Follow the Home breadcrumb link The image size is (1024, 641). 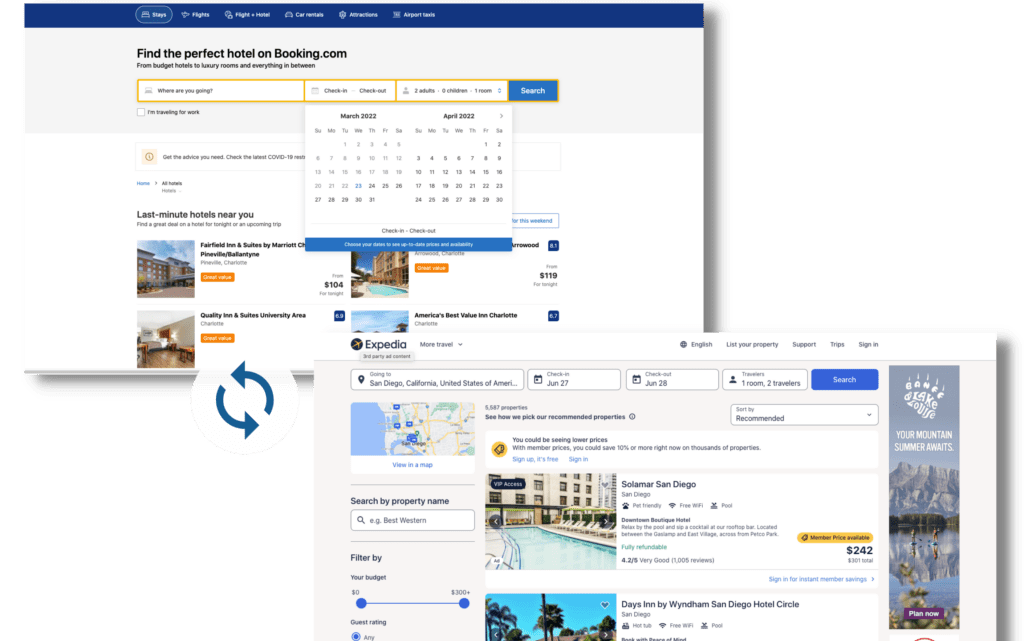(x=143, y=183)
